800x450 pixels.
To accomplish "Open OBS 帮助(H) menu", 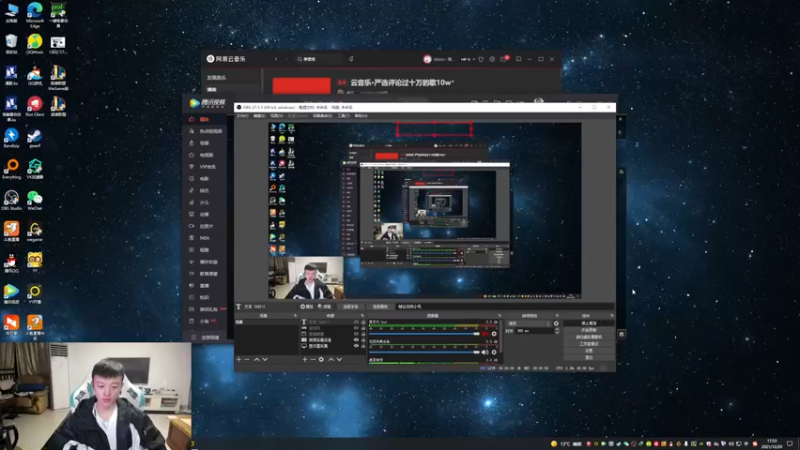I will tap(361, 116).
